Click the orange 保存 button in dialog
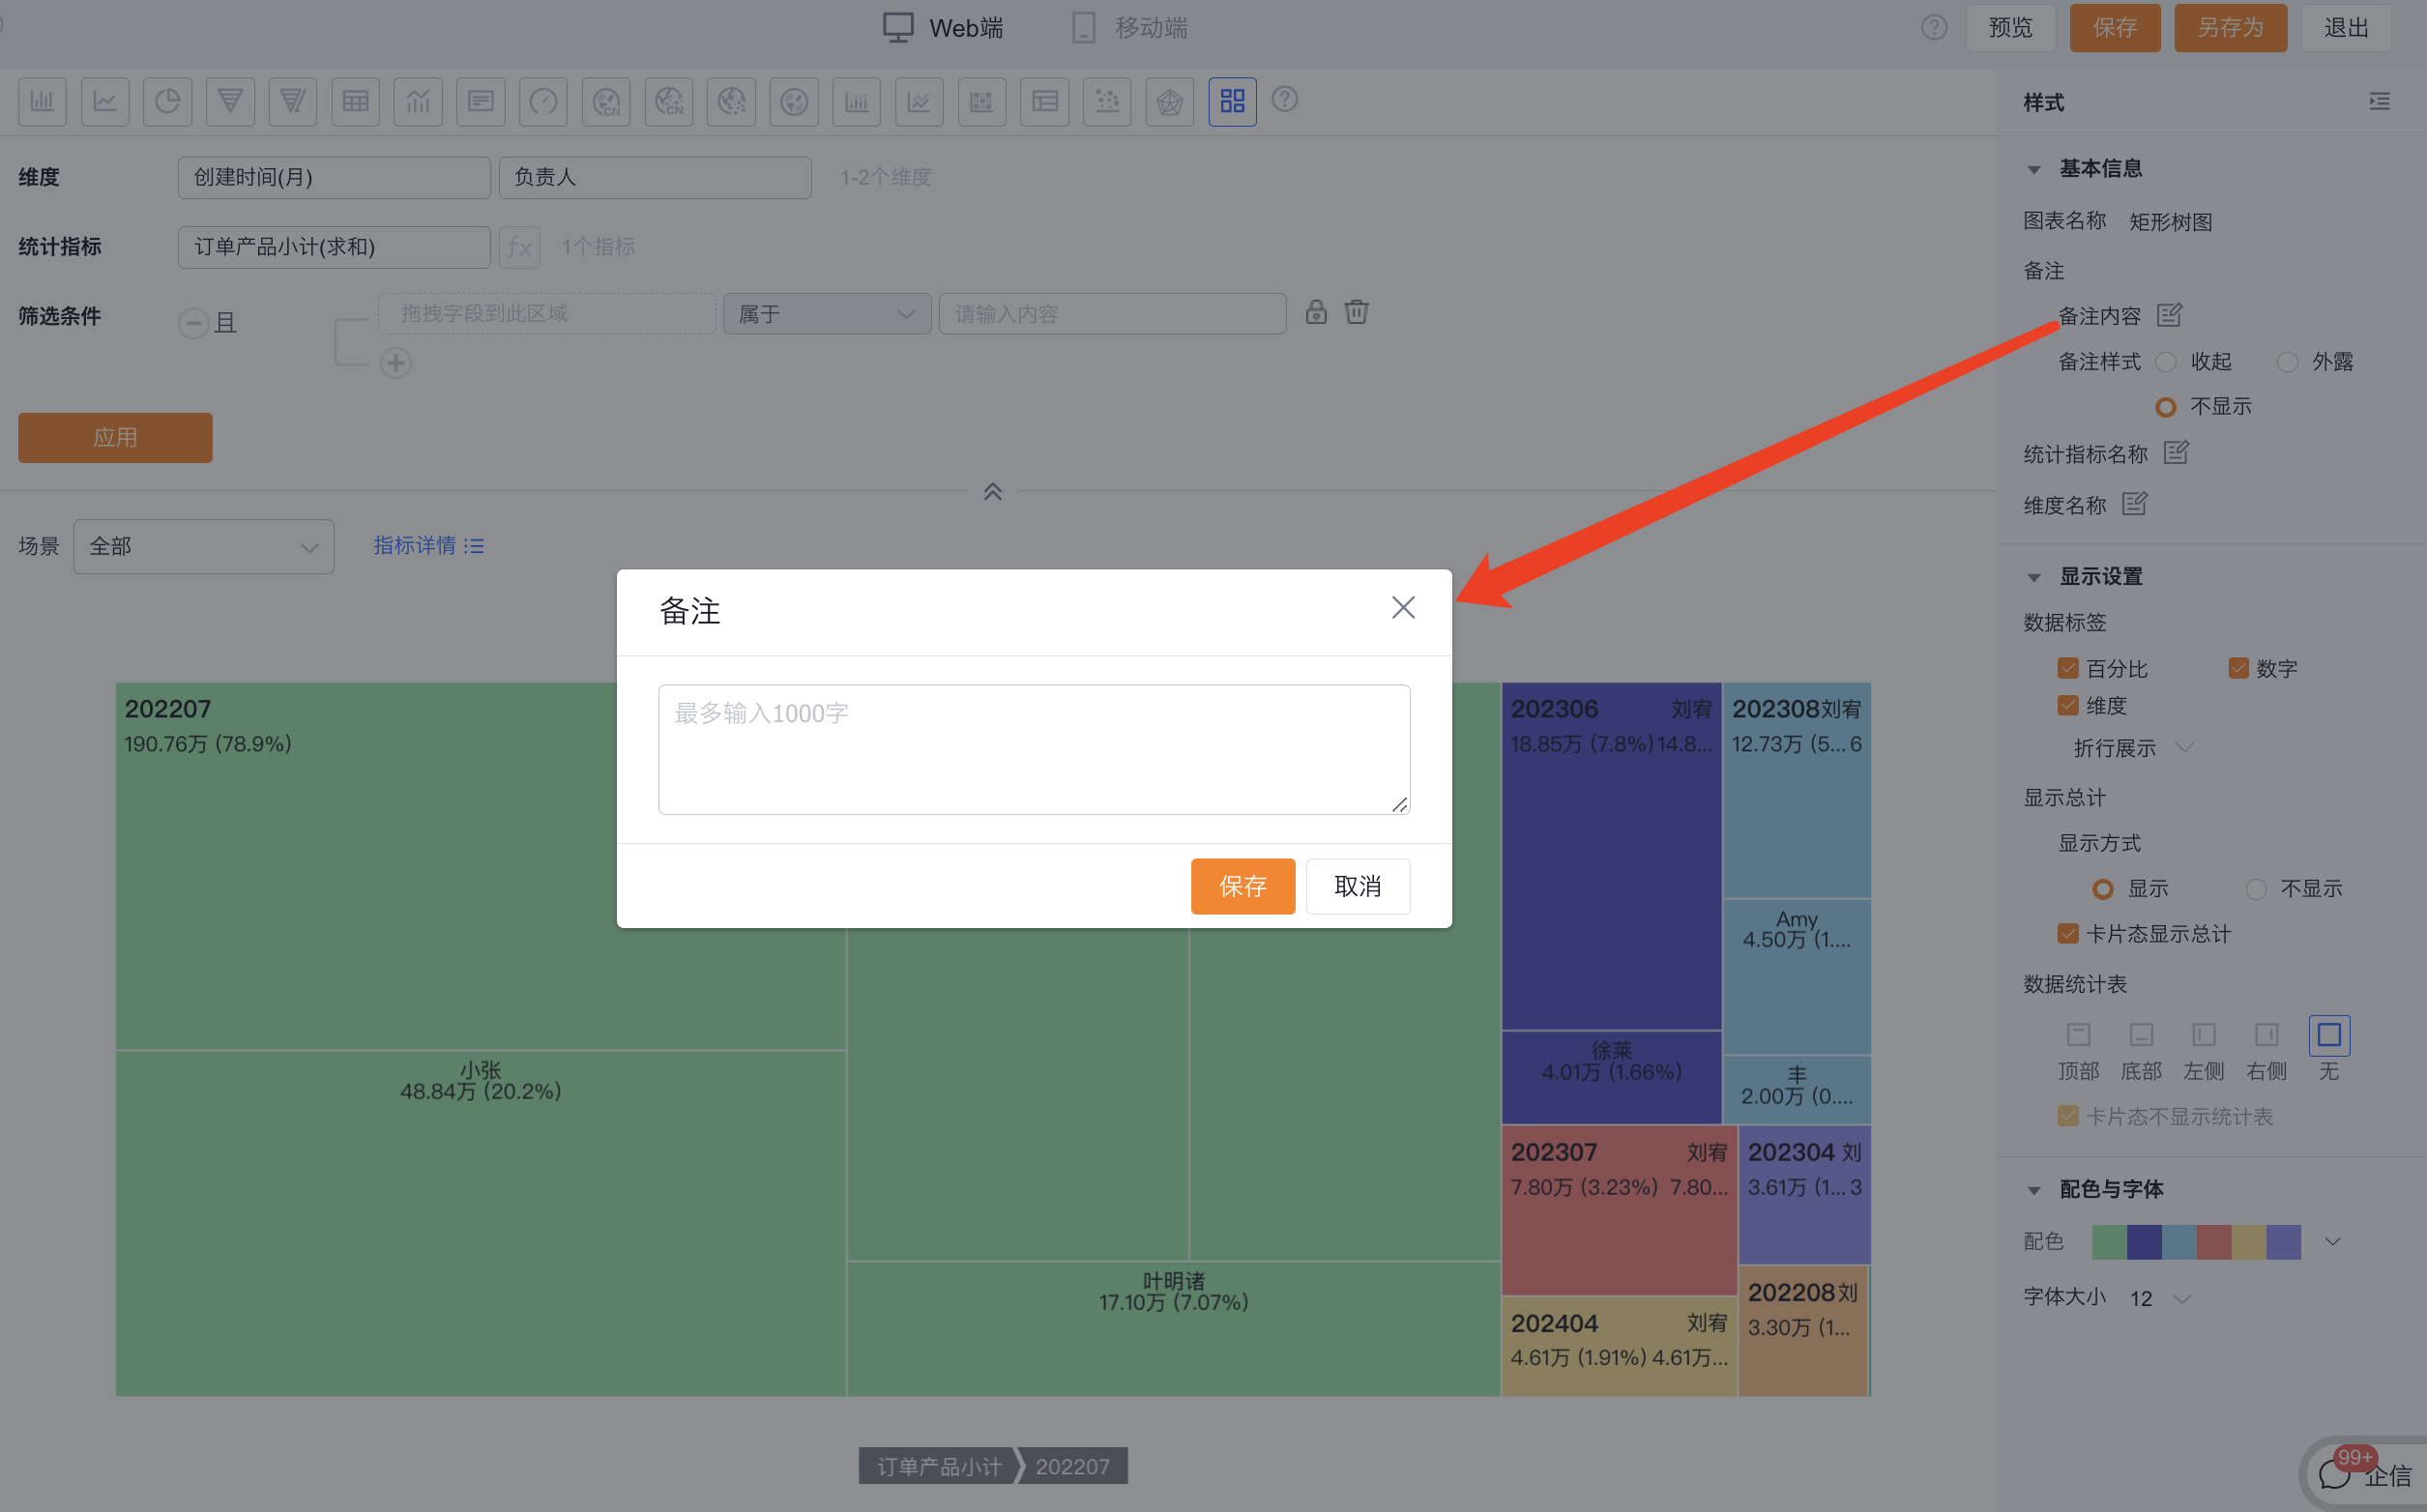Viewport: 2427px width, 1512px height. click(x=1242, y=886)
